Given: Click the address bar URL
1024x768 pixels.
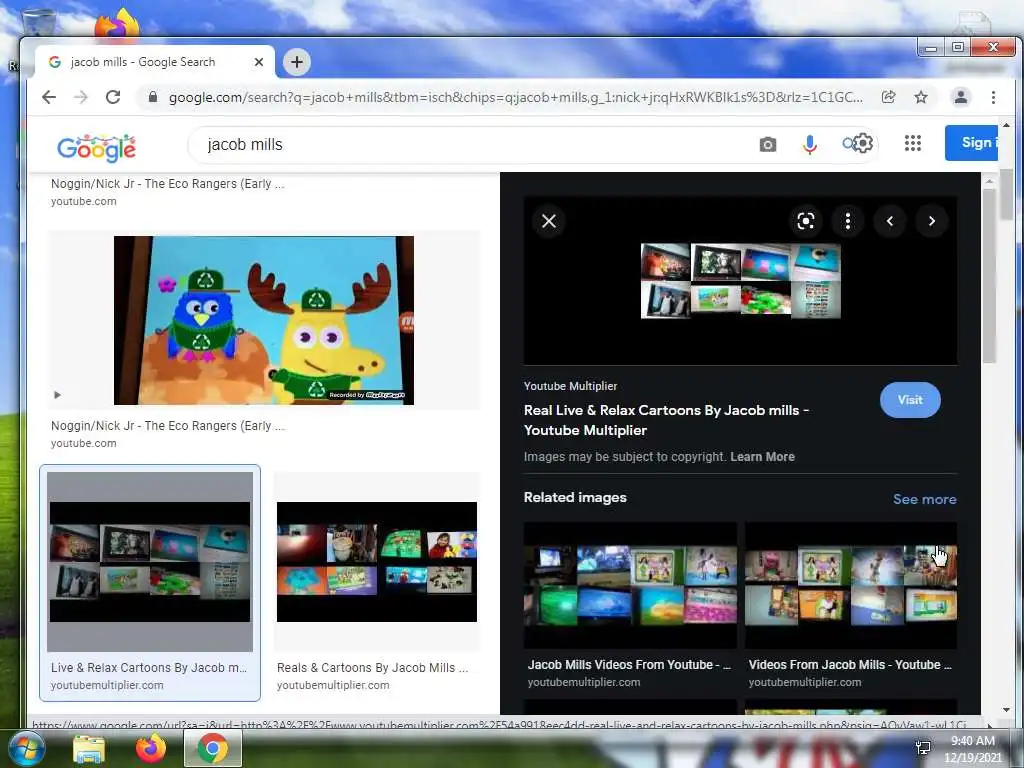Looking at the screenshot, I should click(515, 97).
